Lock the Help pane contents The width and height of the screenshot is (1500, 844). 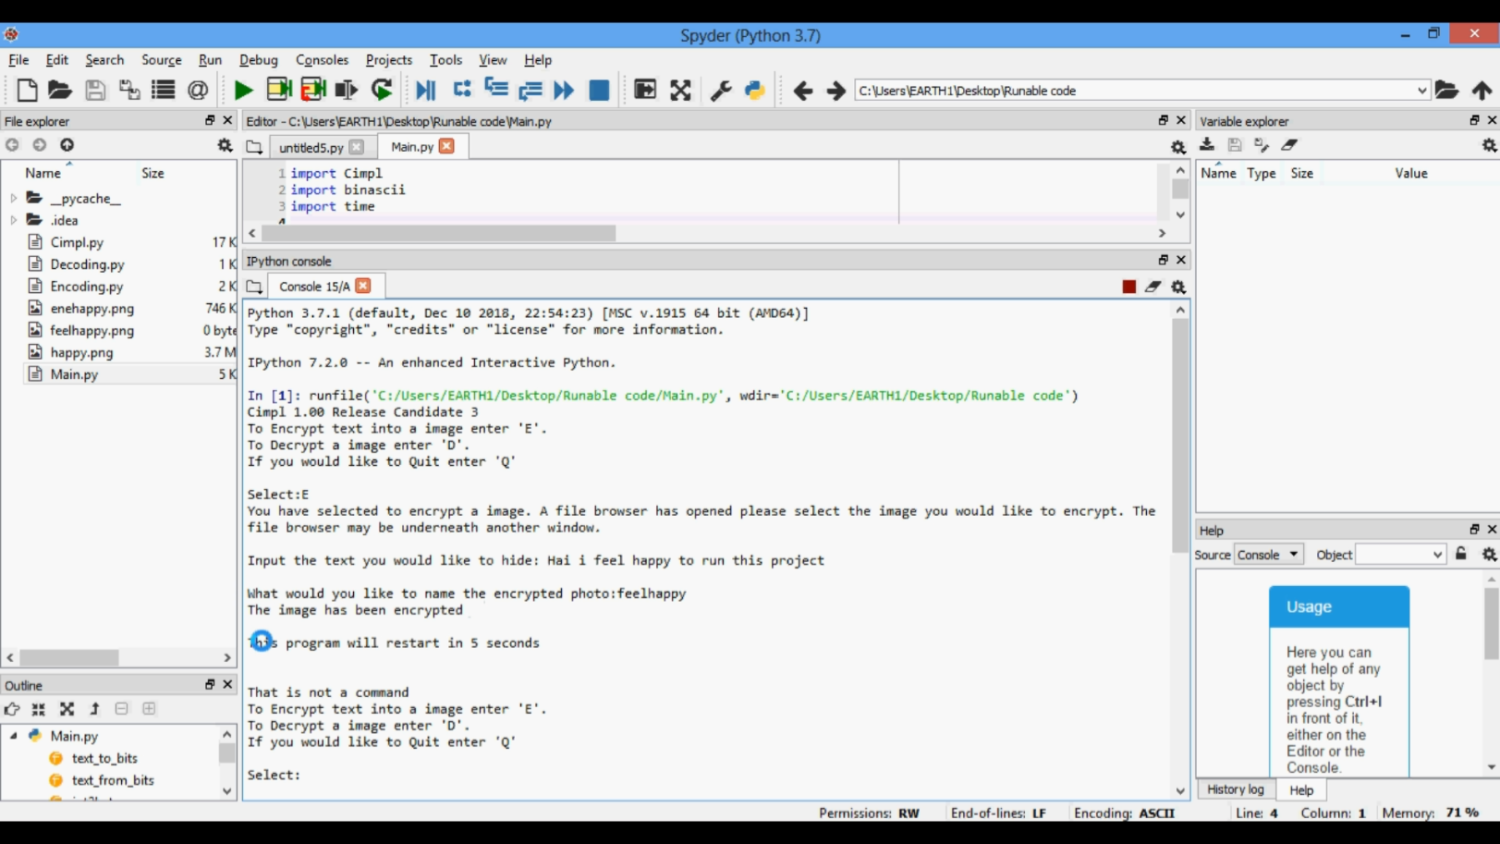click(1461, 554)
